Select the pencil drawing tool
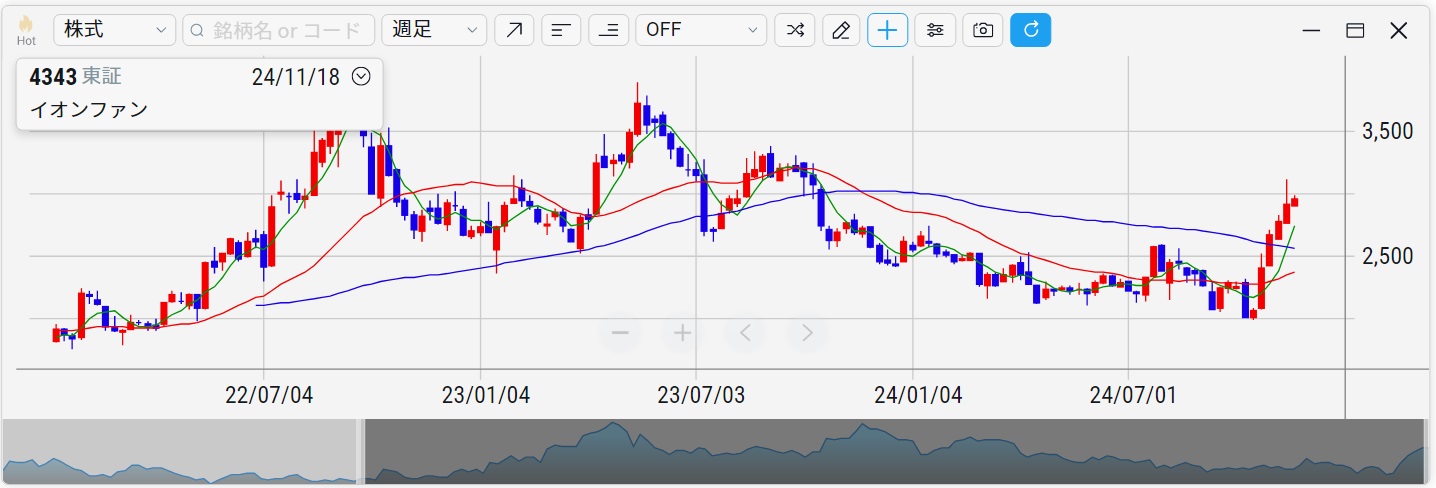The height and width of the screenshot is (488, 1436). coord(841,30)
